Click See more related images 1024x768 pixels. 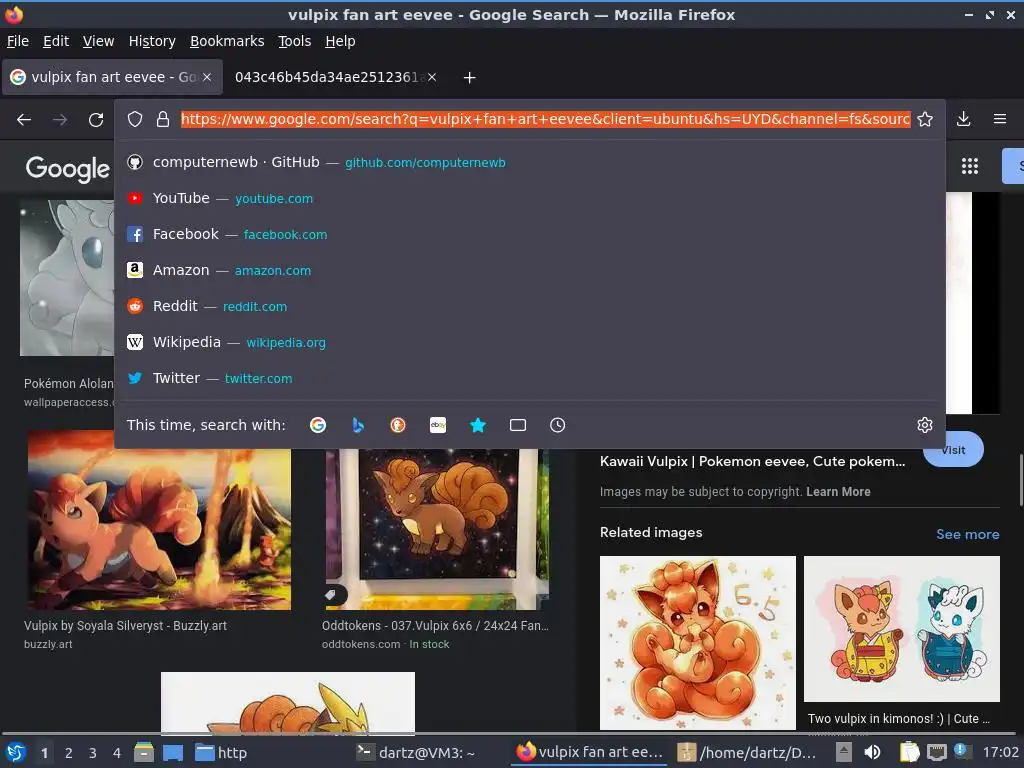968,534
